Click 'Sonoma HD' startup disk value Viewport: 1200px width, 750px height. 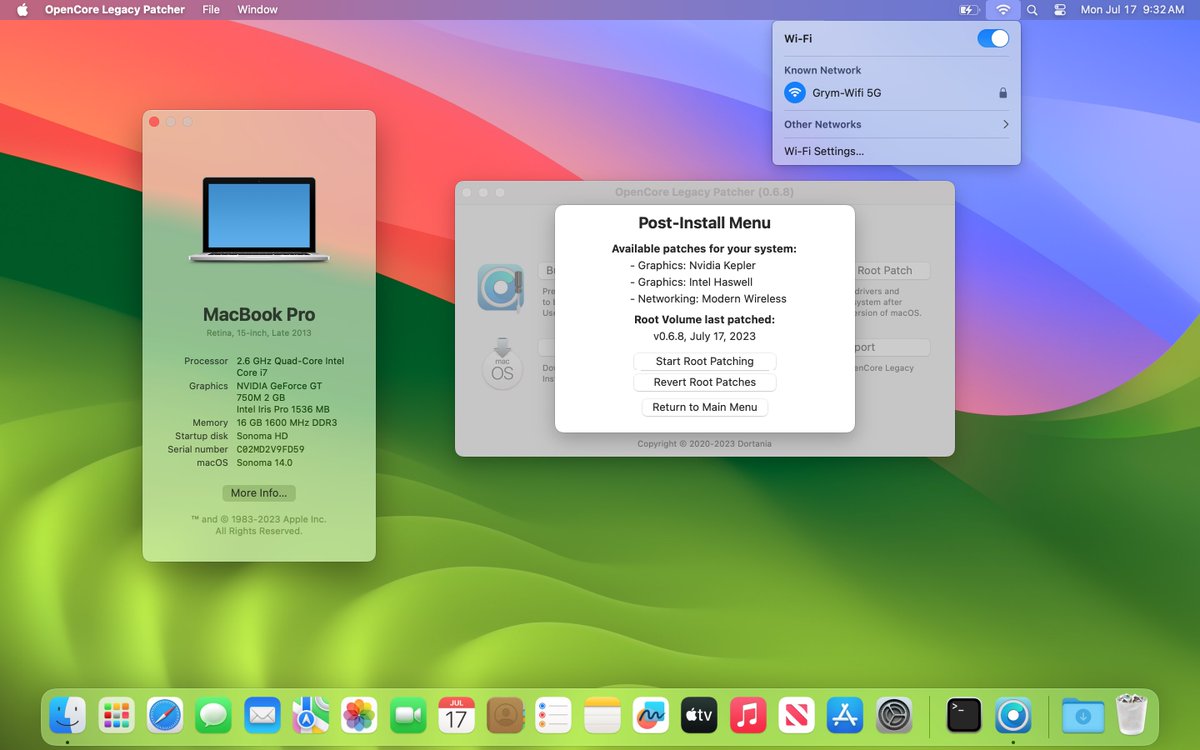[x=261, y=436]
